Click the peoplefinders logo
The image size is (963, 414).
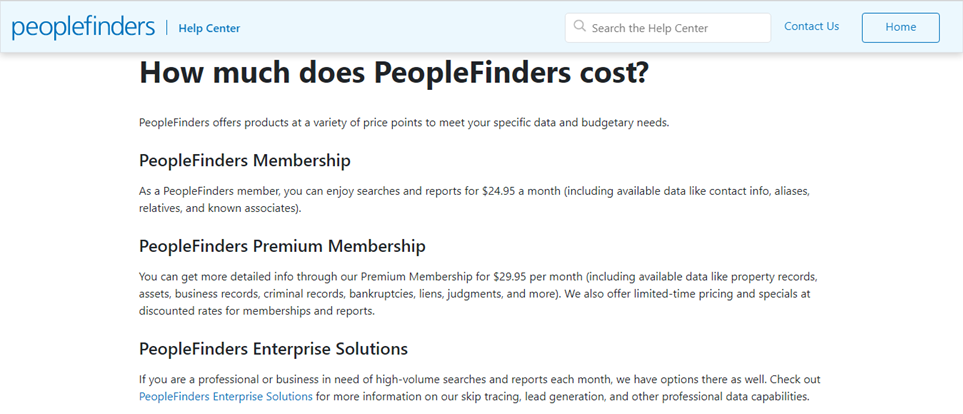(x=83, y=28)
